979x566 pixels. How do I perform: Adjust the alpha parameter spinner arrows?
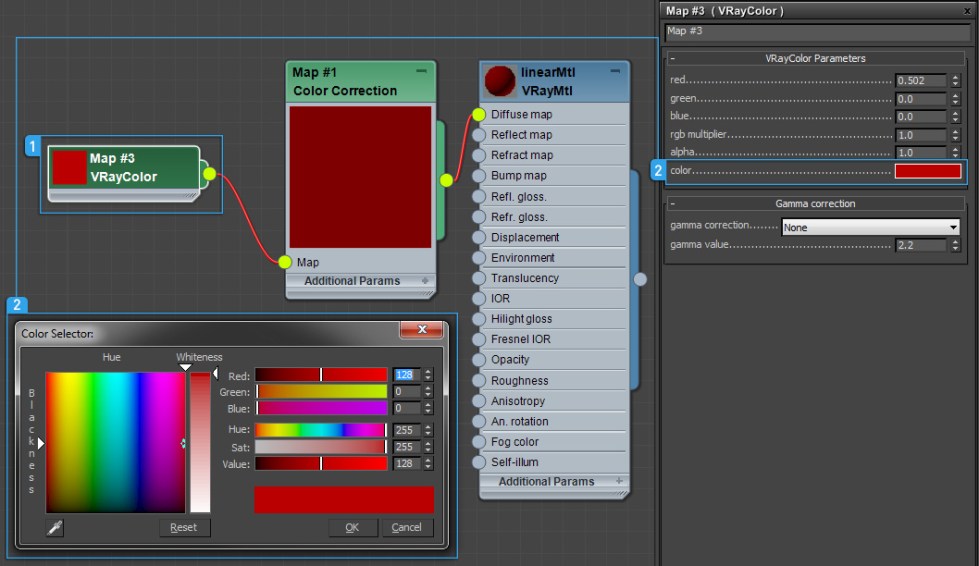pos(955,152)
